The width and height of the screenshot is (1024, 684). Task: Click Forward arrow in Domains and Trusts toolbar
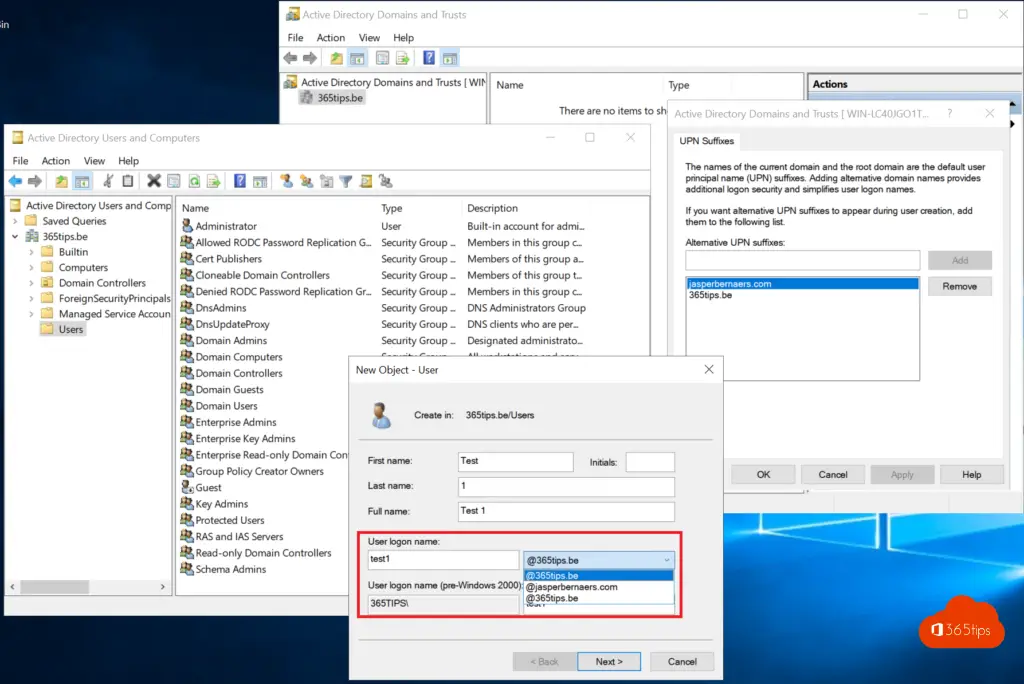point(310,58)
